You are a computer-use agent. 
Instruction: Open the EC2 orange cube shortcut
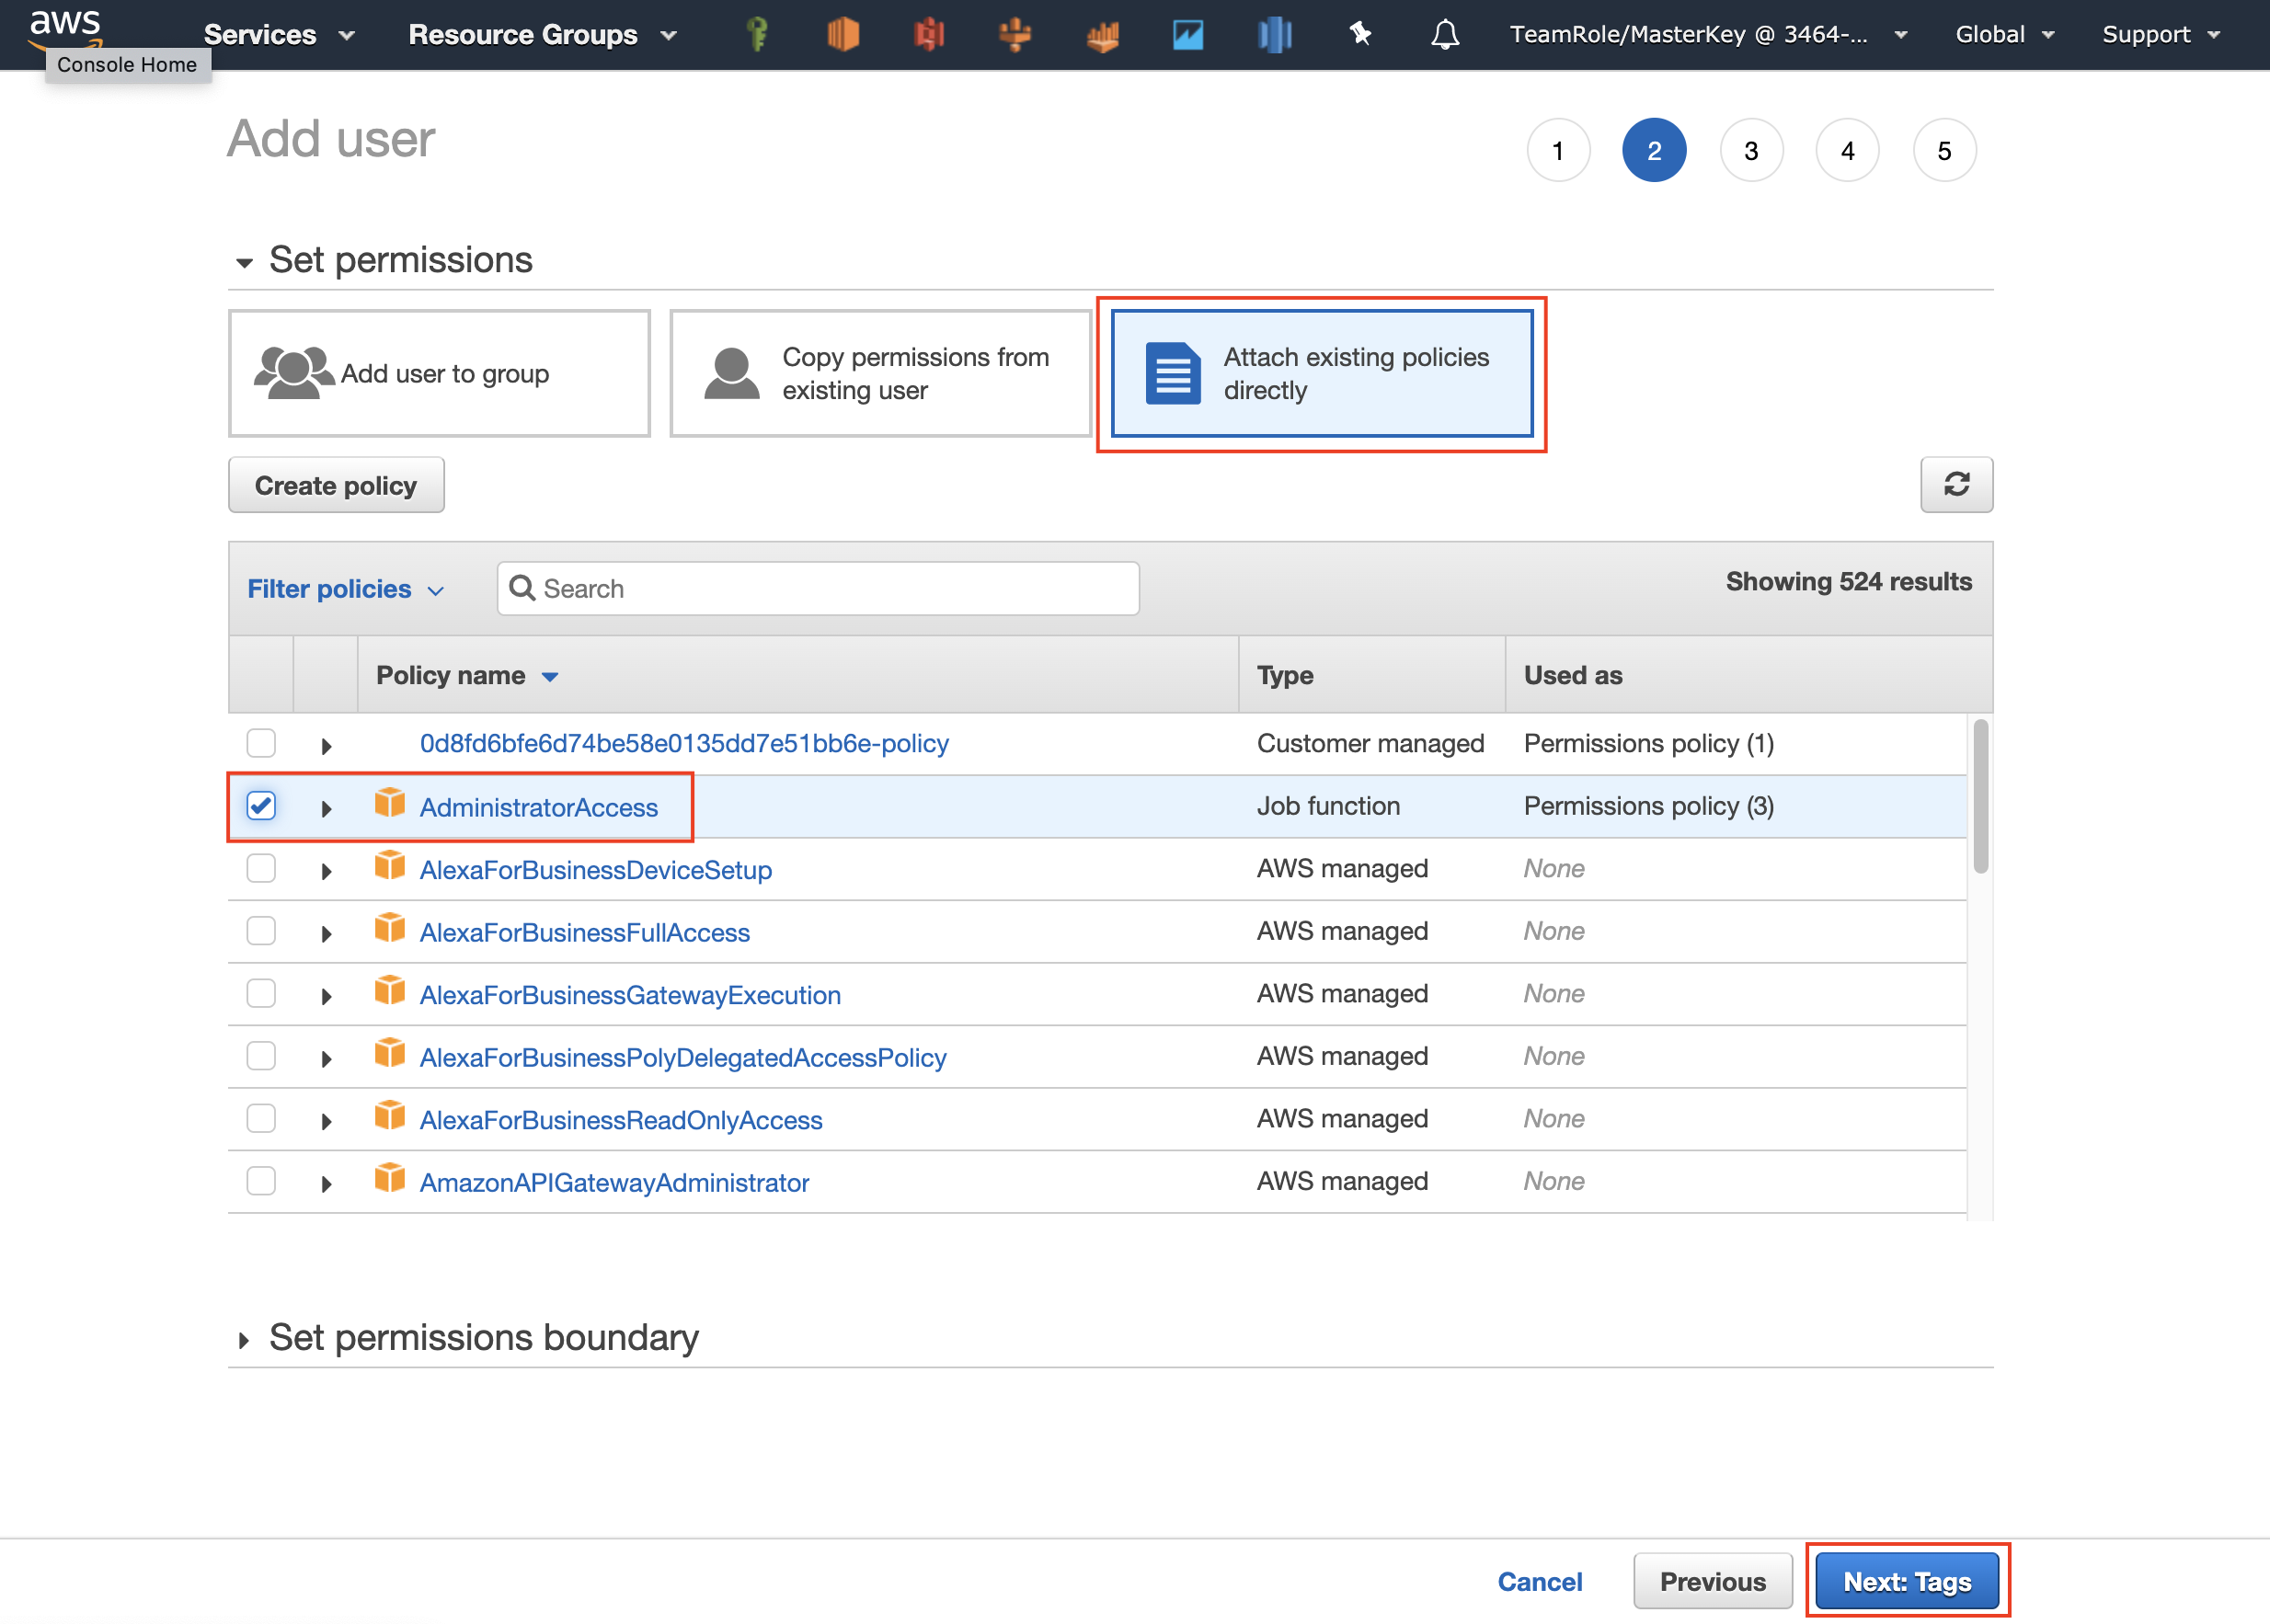[x=843, y=35]
